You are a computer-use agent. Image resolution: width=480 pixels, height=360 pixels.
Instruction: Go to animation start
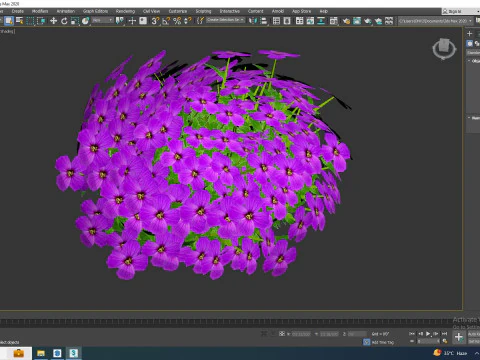(412, 333)
